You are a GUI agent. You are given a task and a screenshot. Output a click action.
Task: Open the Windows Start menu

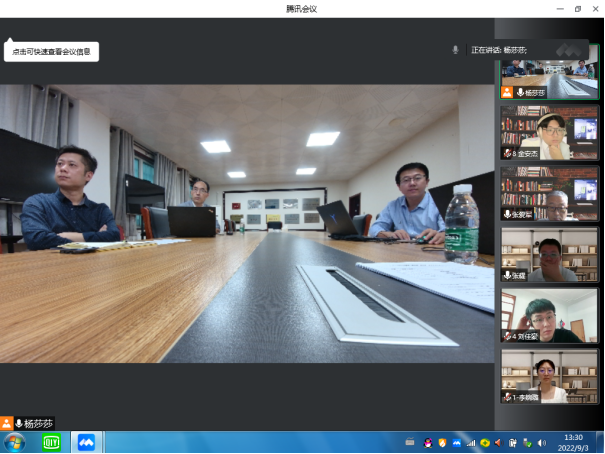pyautogui.click(x=15, y=442)
